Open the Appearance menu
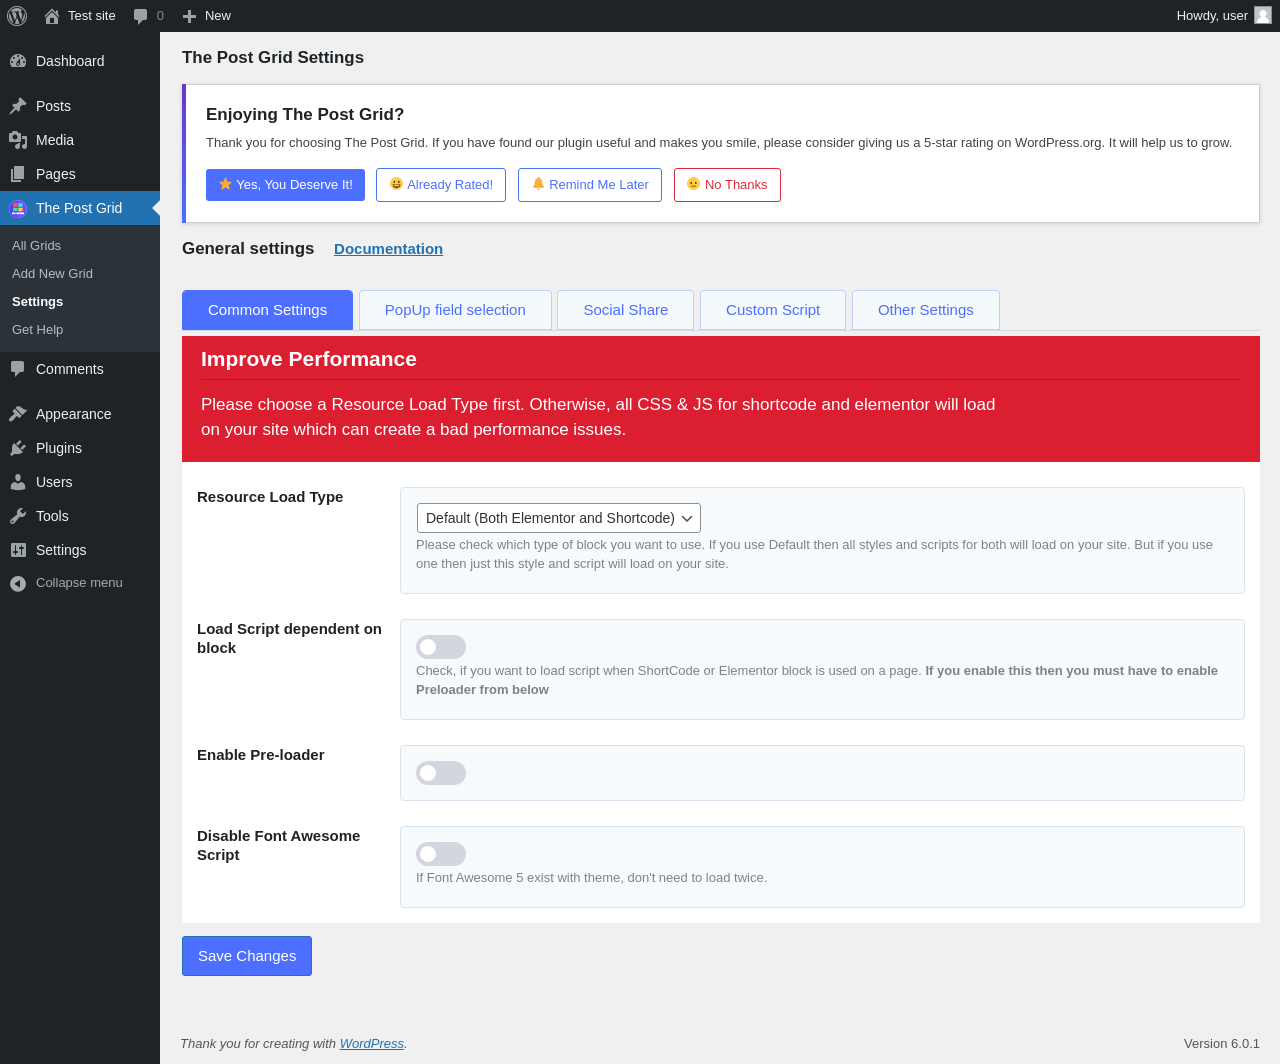The width and height of the screenshot is (1280, 1064). point(80,414)
